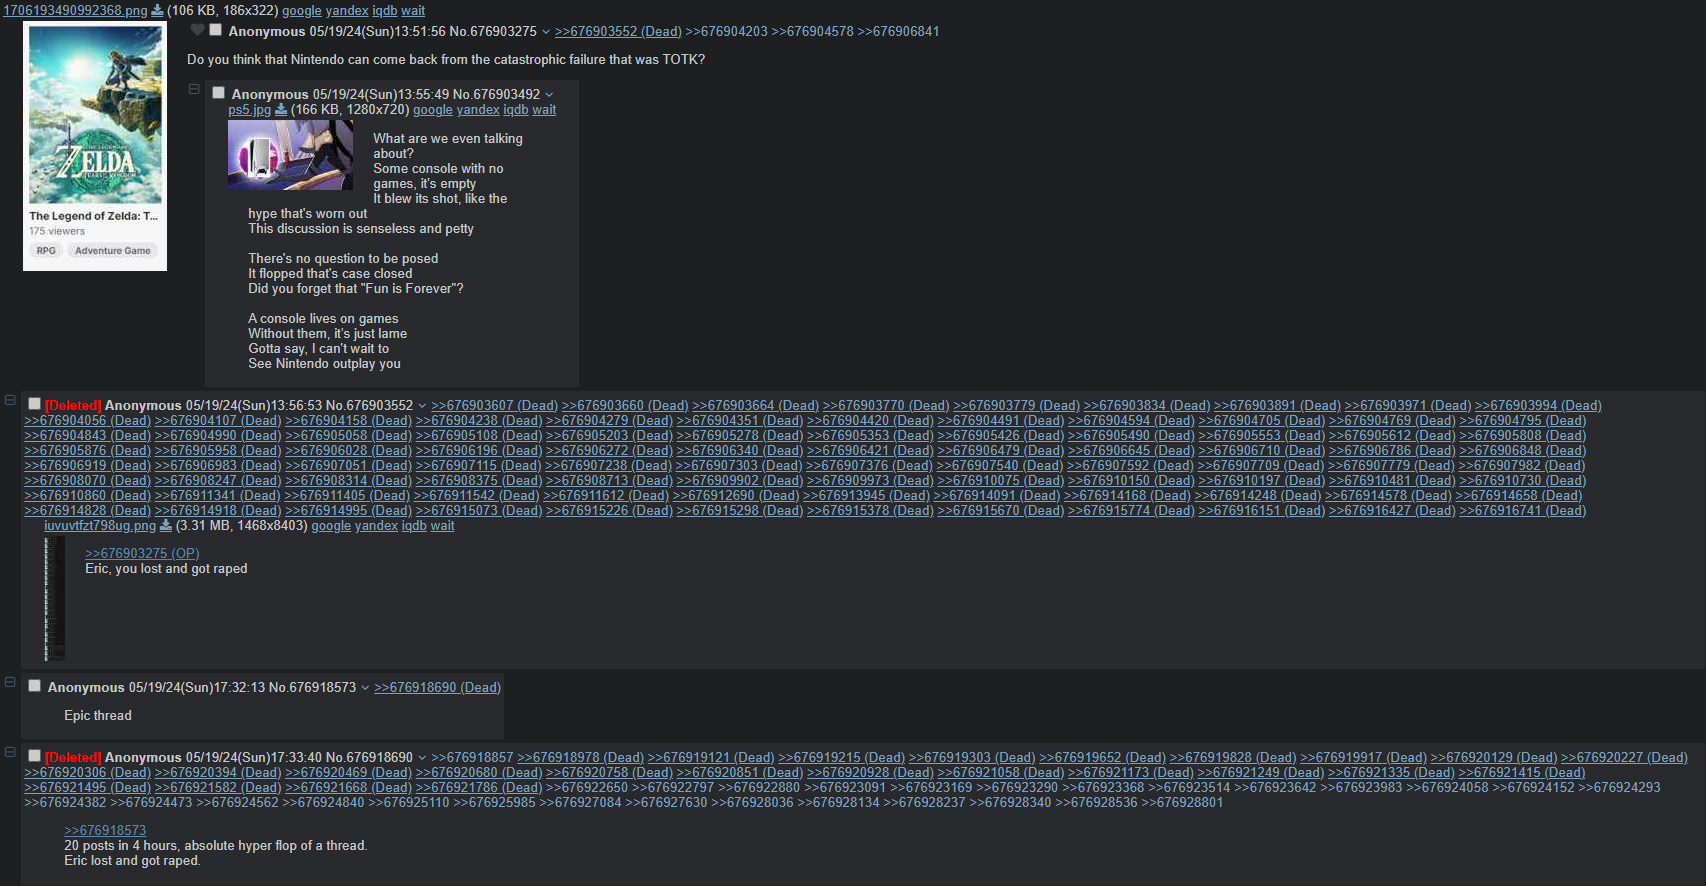The width and height of the screenshot is (1706, 886).
Task: Expand the tall iuvuvtfzt798ug.png thumbnail
Action: (x=54, y=599)
